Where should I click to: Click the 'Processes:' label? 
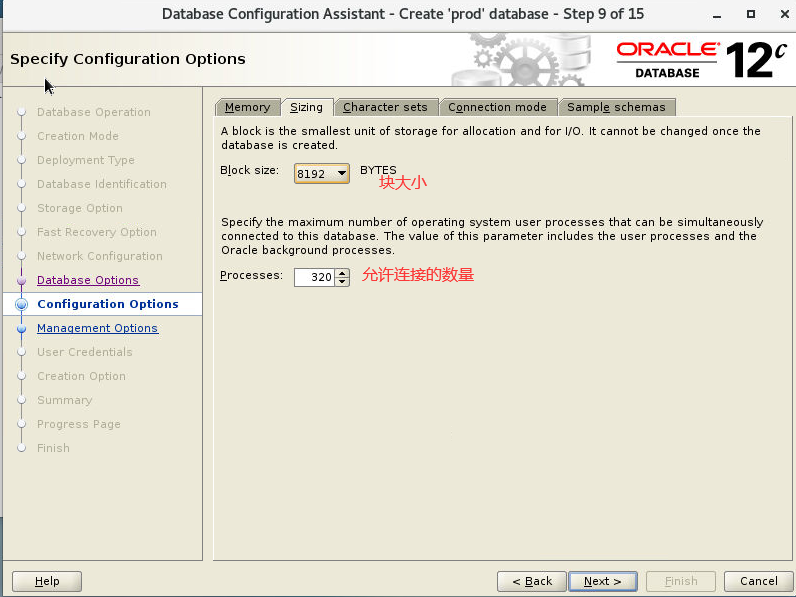click(x=251, y=275)
